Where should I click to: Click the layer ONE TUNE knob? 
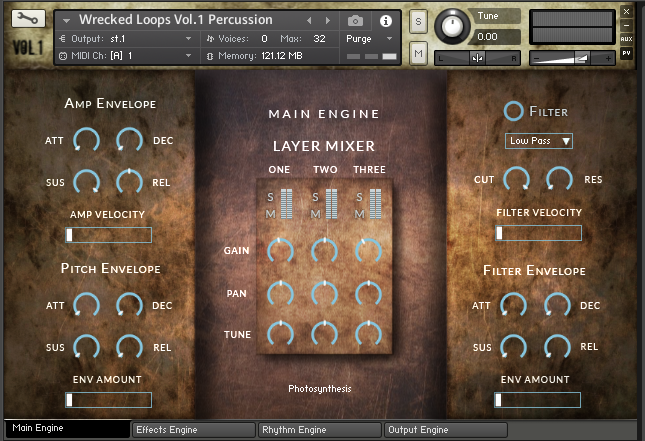point(281,334)
